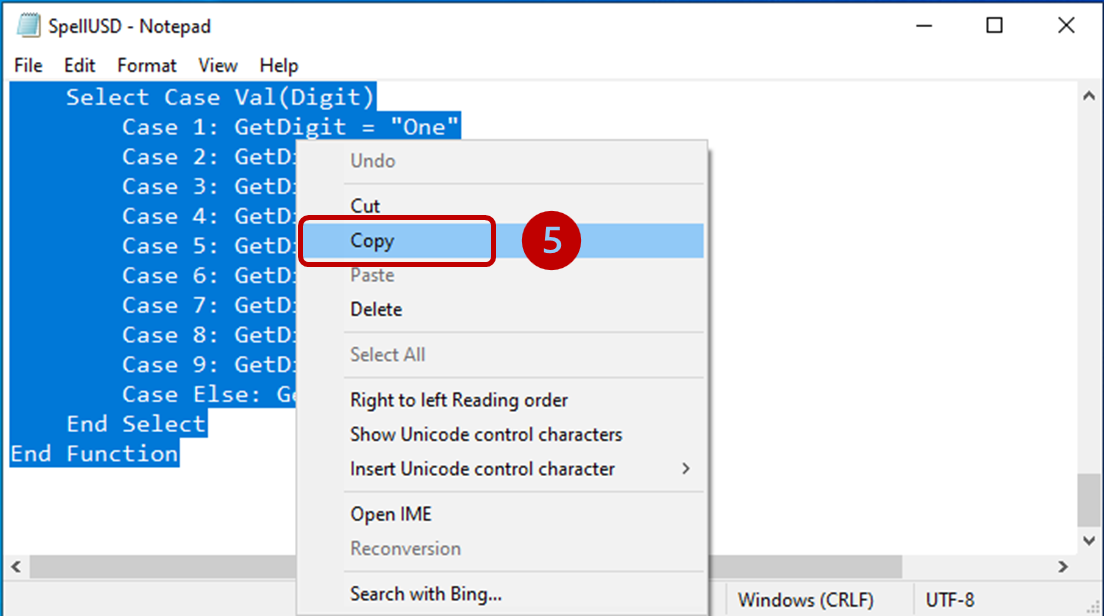Toggle Show Unicode control characters
This screenshot has height=616, width=1104.
point(486,434)
